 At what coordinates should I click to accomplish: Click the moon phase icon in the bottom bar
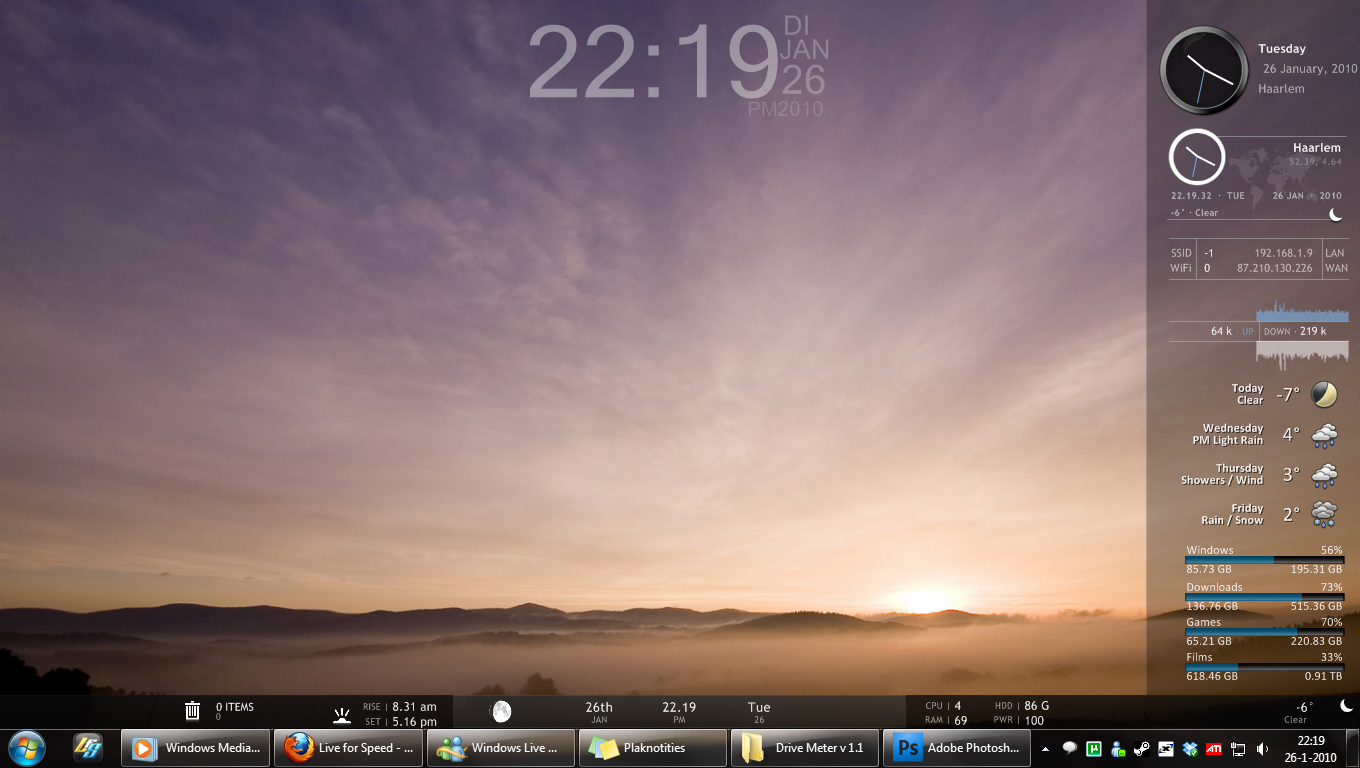click(501, 711)
